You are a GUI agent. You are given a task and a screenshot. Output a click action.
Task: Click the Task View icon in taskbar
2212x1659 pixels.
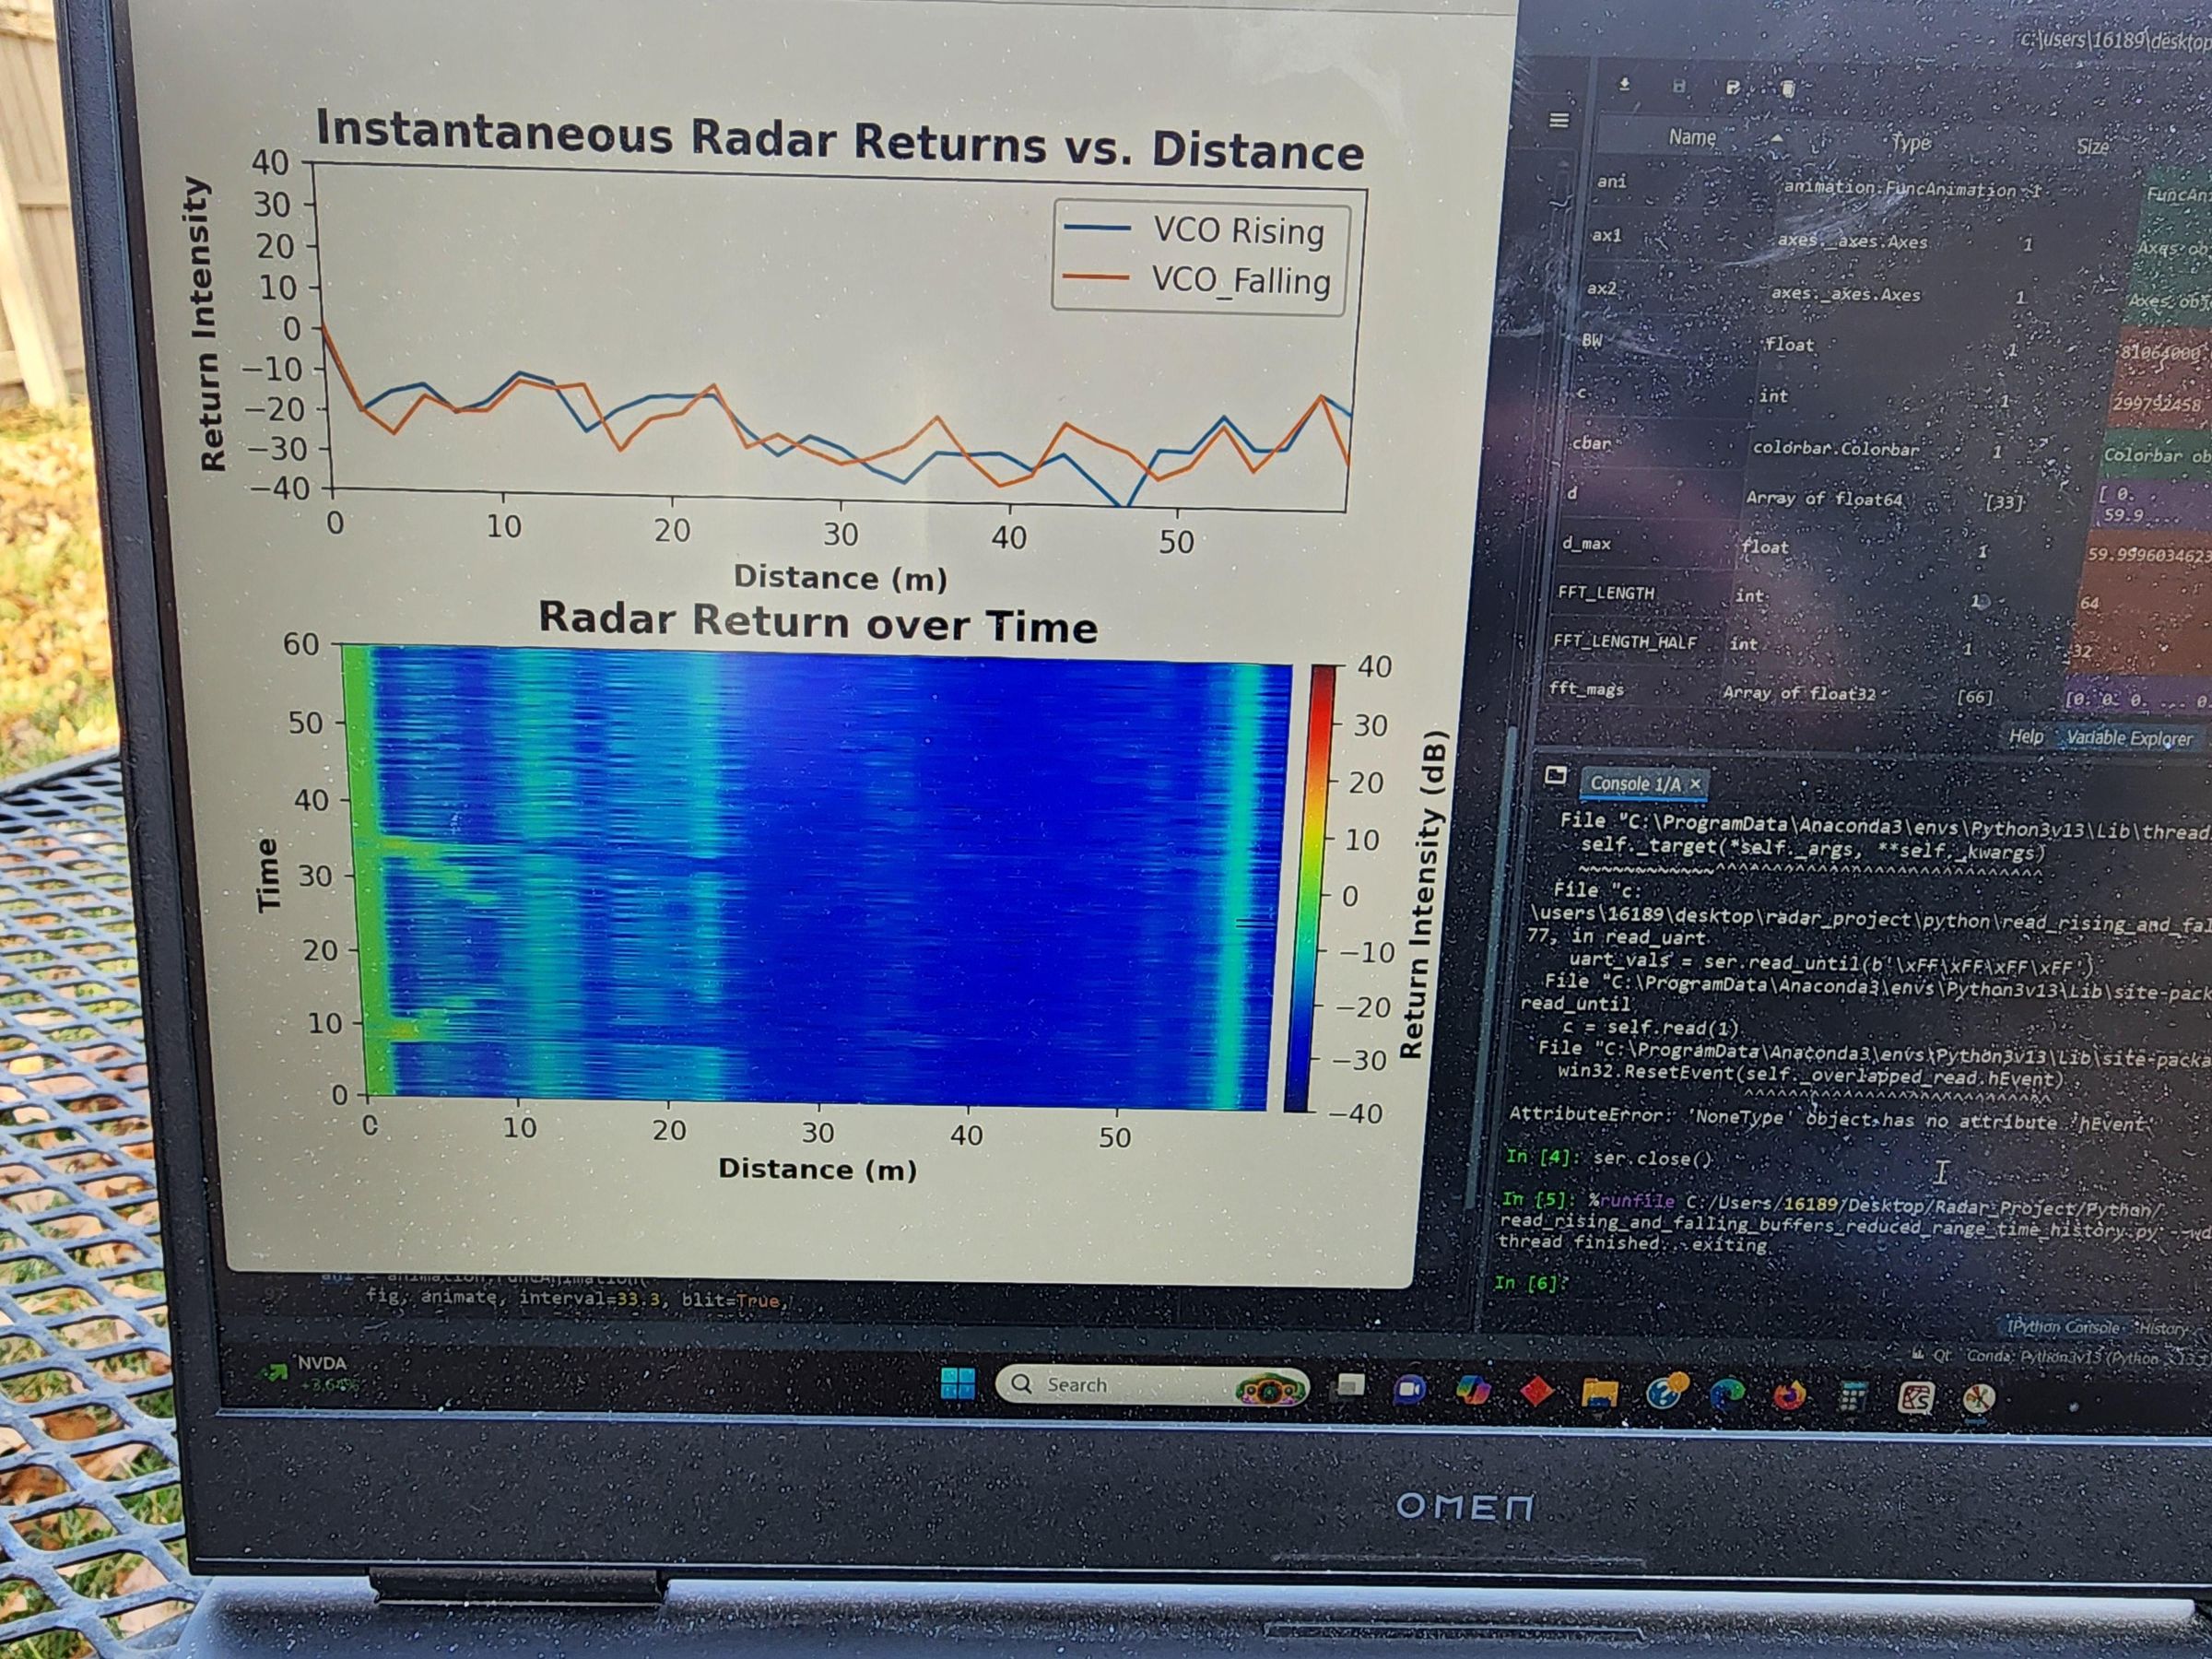1351,1386
